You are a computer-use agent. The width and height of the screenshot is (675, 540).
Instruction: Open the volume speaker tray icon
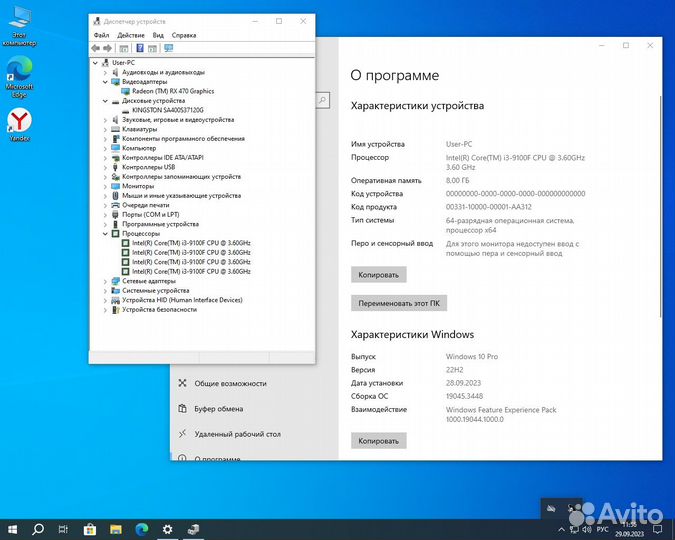click(x=587, y=530)
